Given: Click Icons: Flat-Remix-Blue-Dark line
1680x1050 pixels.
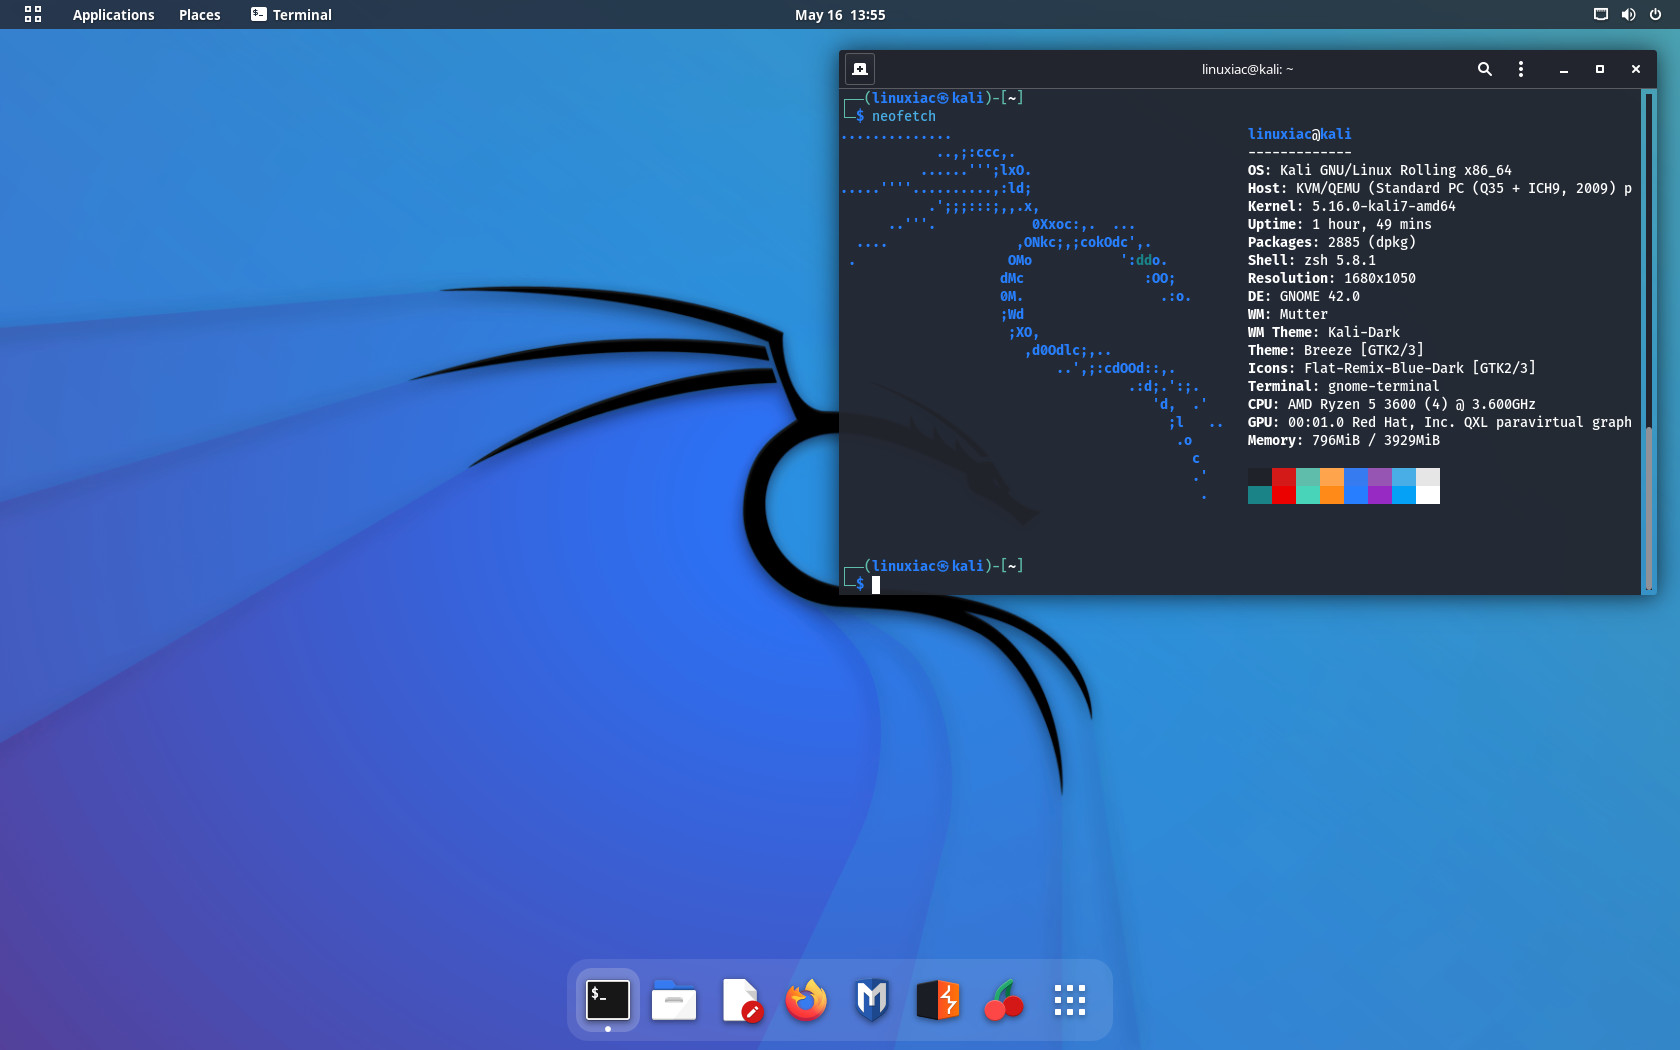Looking at the screenshot, I should pos(1392,368).
